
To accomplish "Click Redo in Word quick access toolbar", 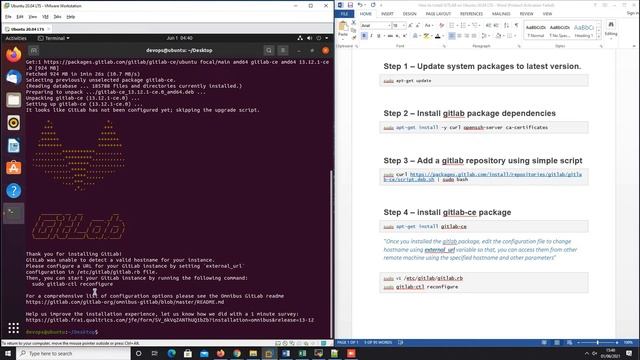I will click(x=373, y=5).
